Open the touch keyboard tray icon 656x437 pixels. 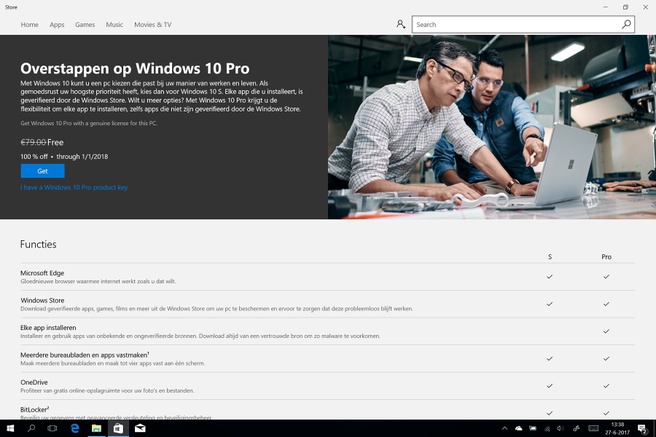(x=593, y=428)
